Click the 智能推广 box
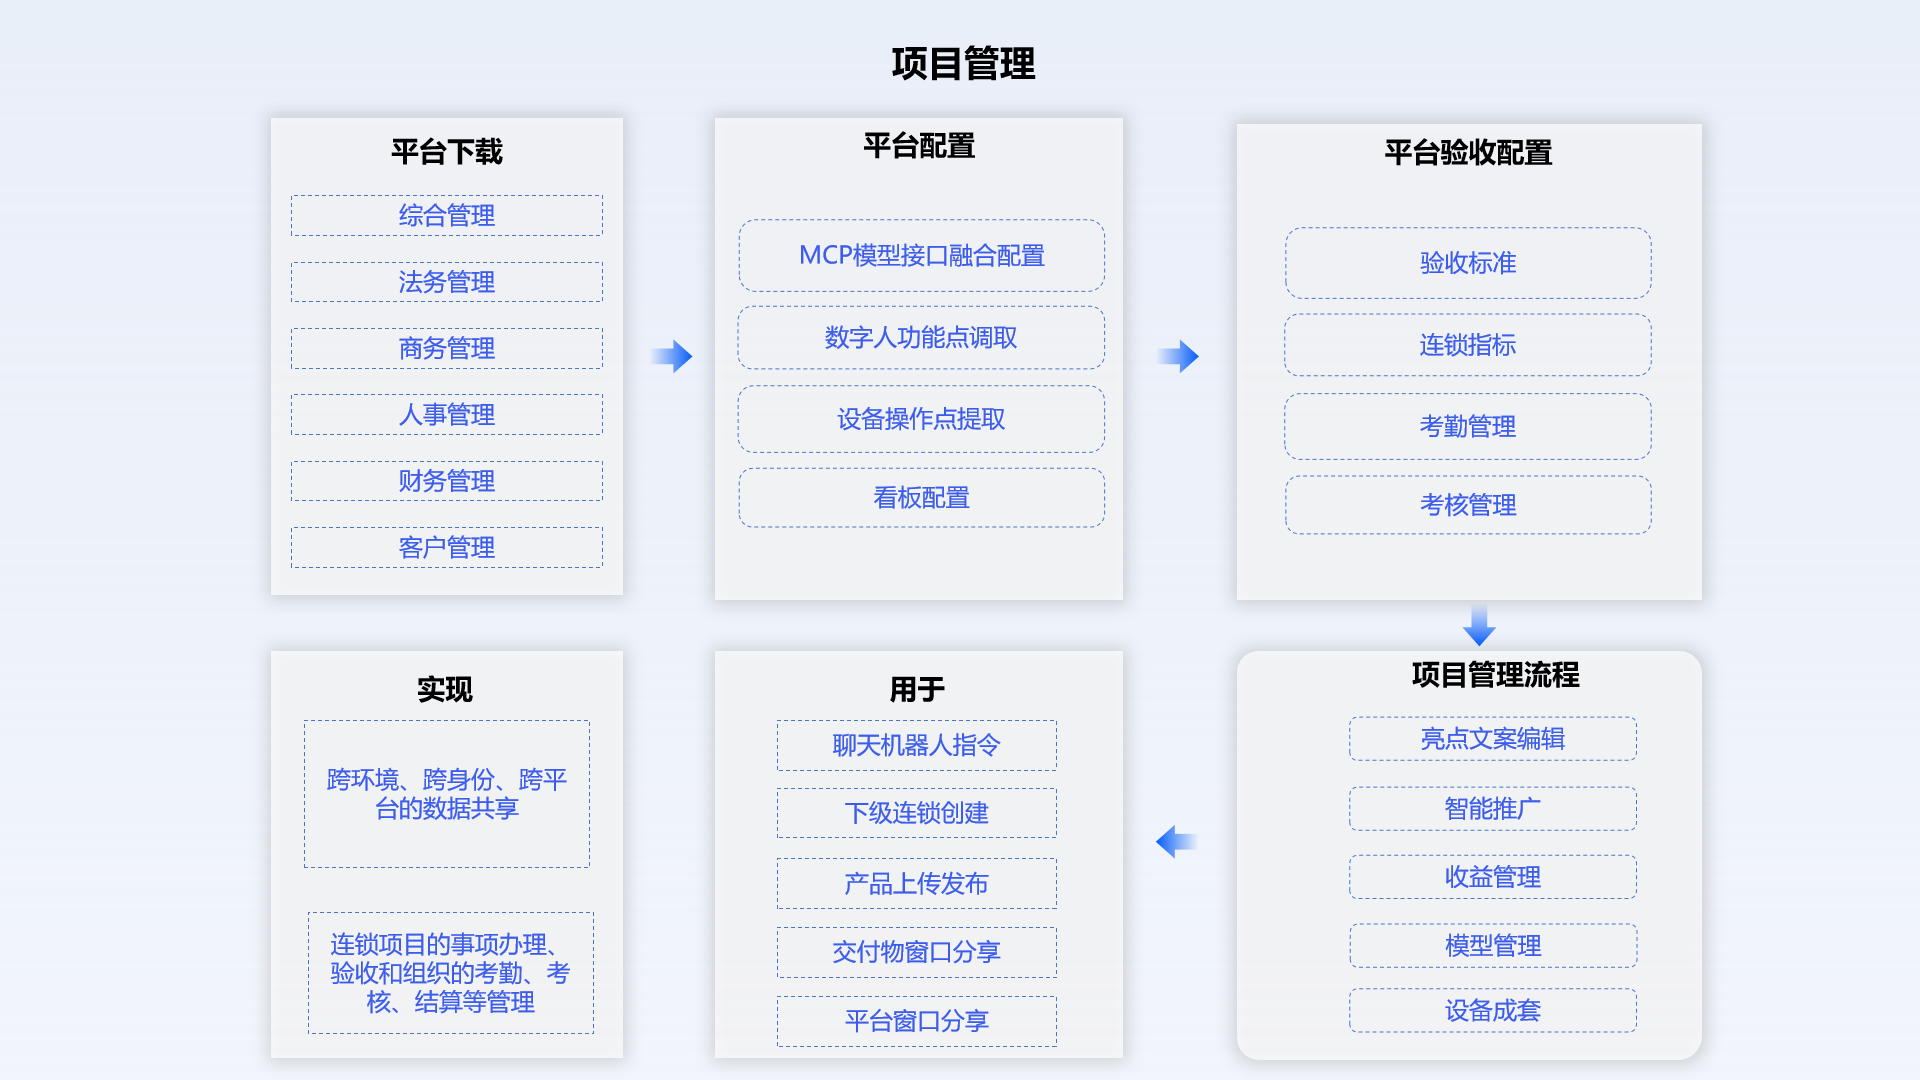The height and width of the screenshot is (1080, 1920). point(1492,809)
